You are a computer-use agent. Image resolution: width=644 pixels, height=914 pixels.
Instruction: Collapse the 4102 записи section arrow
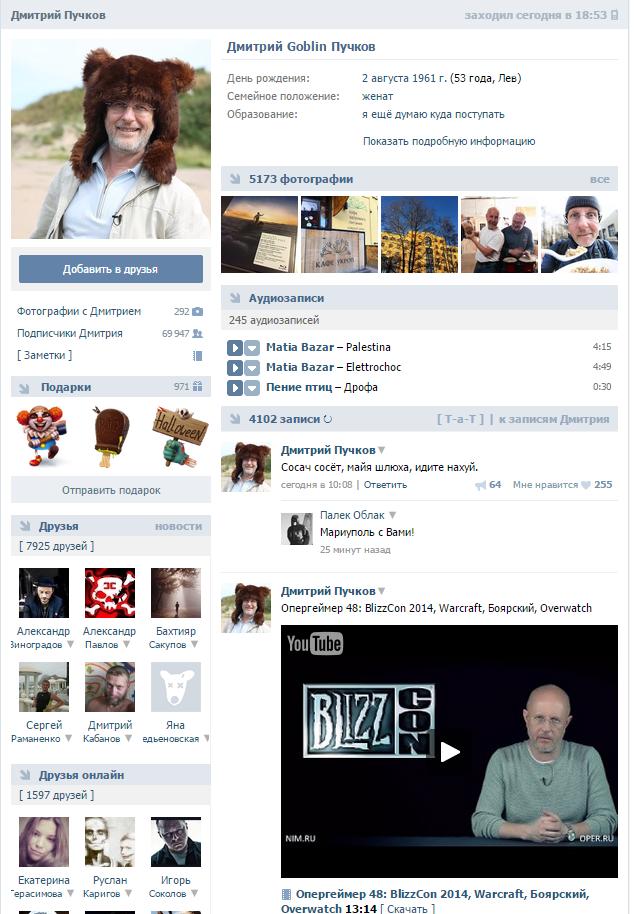pyautogui.click(x=235, y=419)
